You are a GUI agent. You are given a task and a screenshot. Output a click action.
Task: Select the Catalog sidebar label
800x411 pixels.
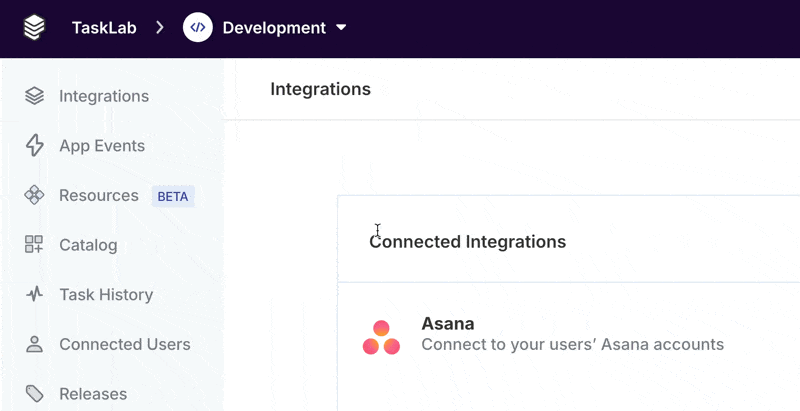88,245
